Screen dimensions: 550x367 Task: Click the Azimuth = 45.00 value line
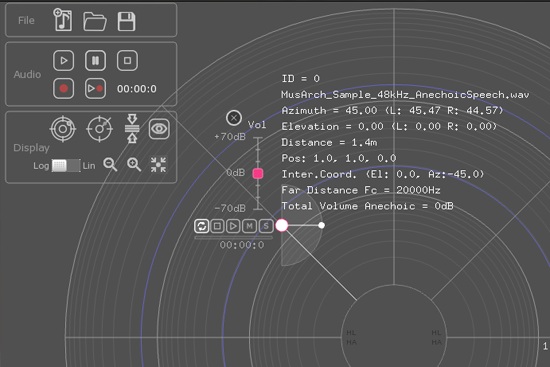[392, 111]
